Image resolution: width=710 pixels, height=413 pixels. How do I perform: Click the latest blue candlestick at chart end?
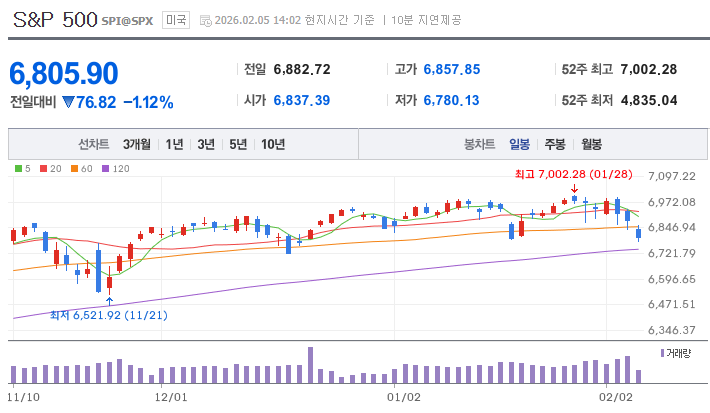click(x=638, y=233)
